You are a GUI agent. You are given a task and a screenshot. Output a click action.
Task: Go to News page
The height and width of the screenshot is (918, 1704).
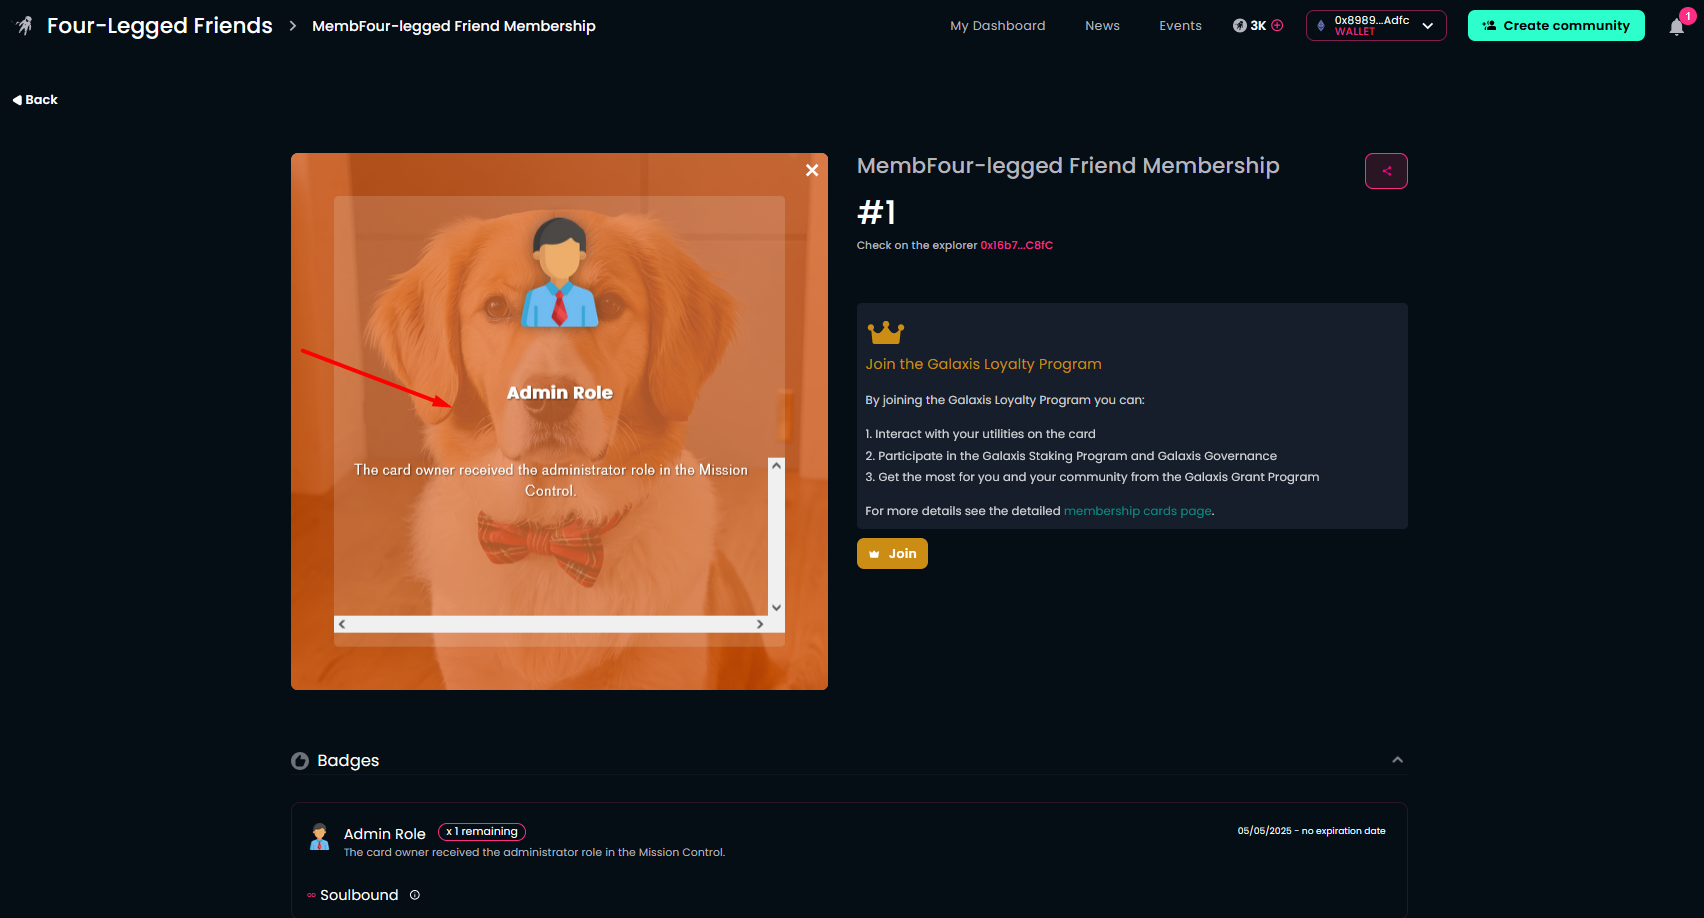pos(1102,26)
